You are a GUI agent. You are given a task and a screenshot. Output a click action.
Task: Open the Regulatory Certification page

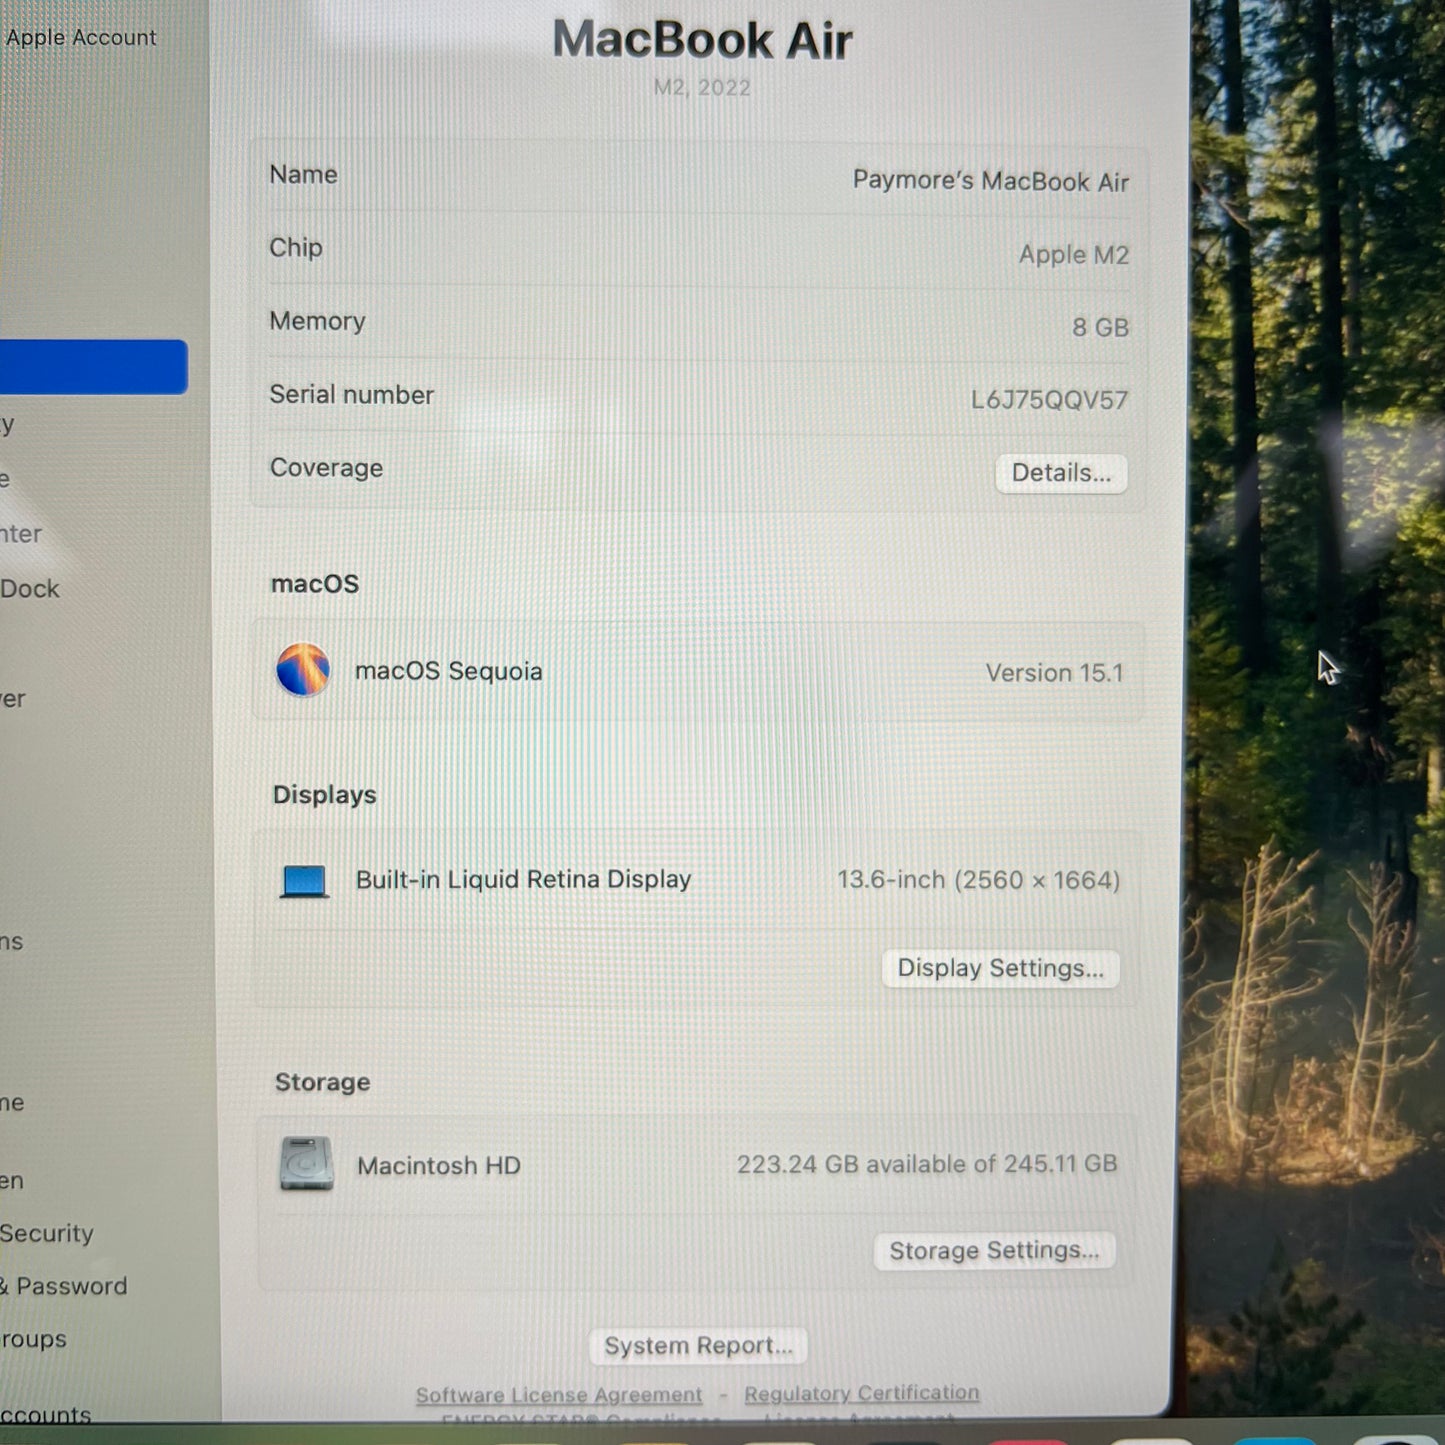click(x=861, y=1392)
